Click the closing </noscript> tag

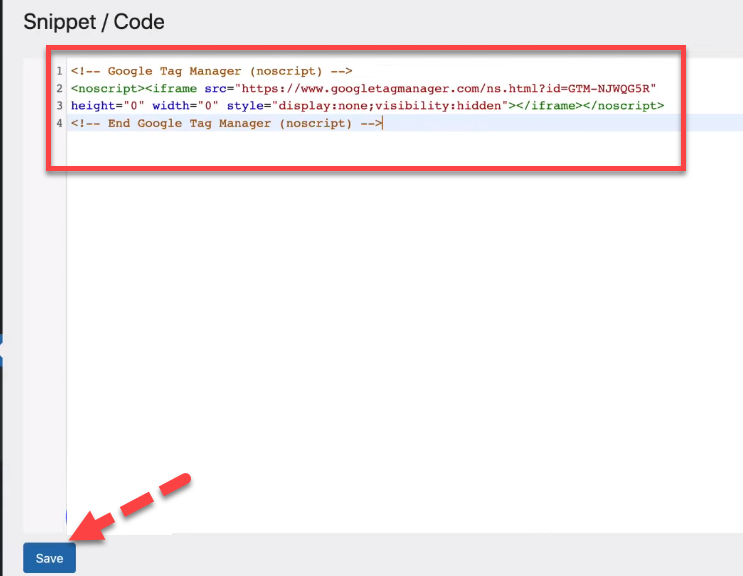click(x=624, y=106)
